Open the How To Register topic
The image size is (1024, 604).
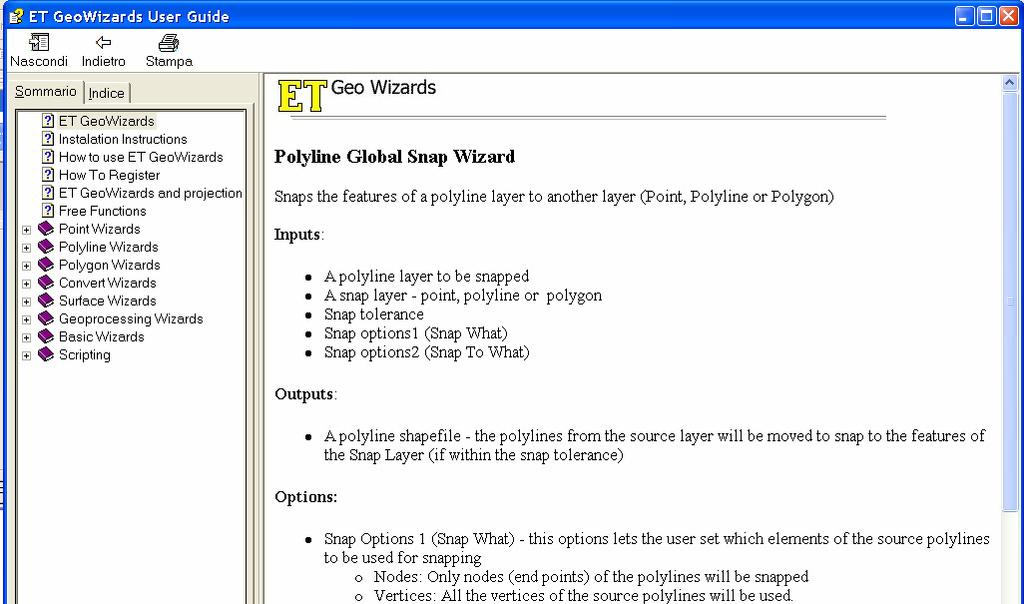coord(109,175)
